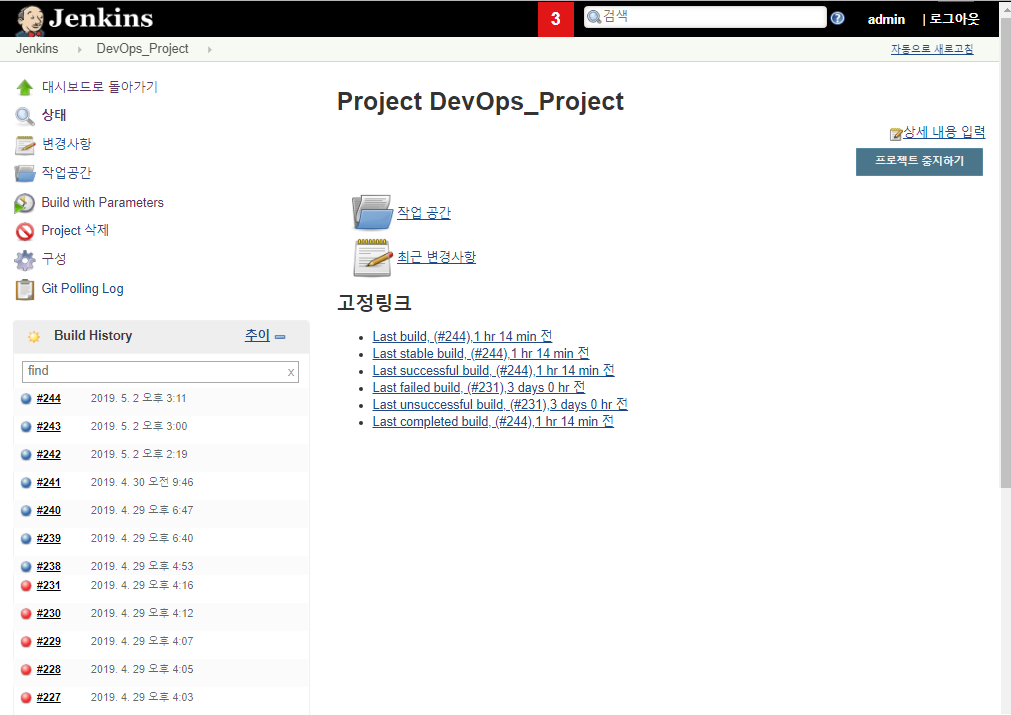The height and width of the screenshot is (715, 1011).
Task: Open the red notification badge showing 3
Action: pos(556,19)
